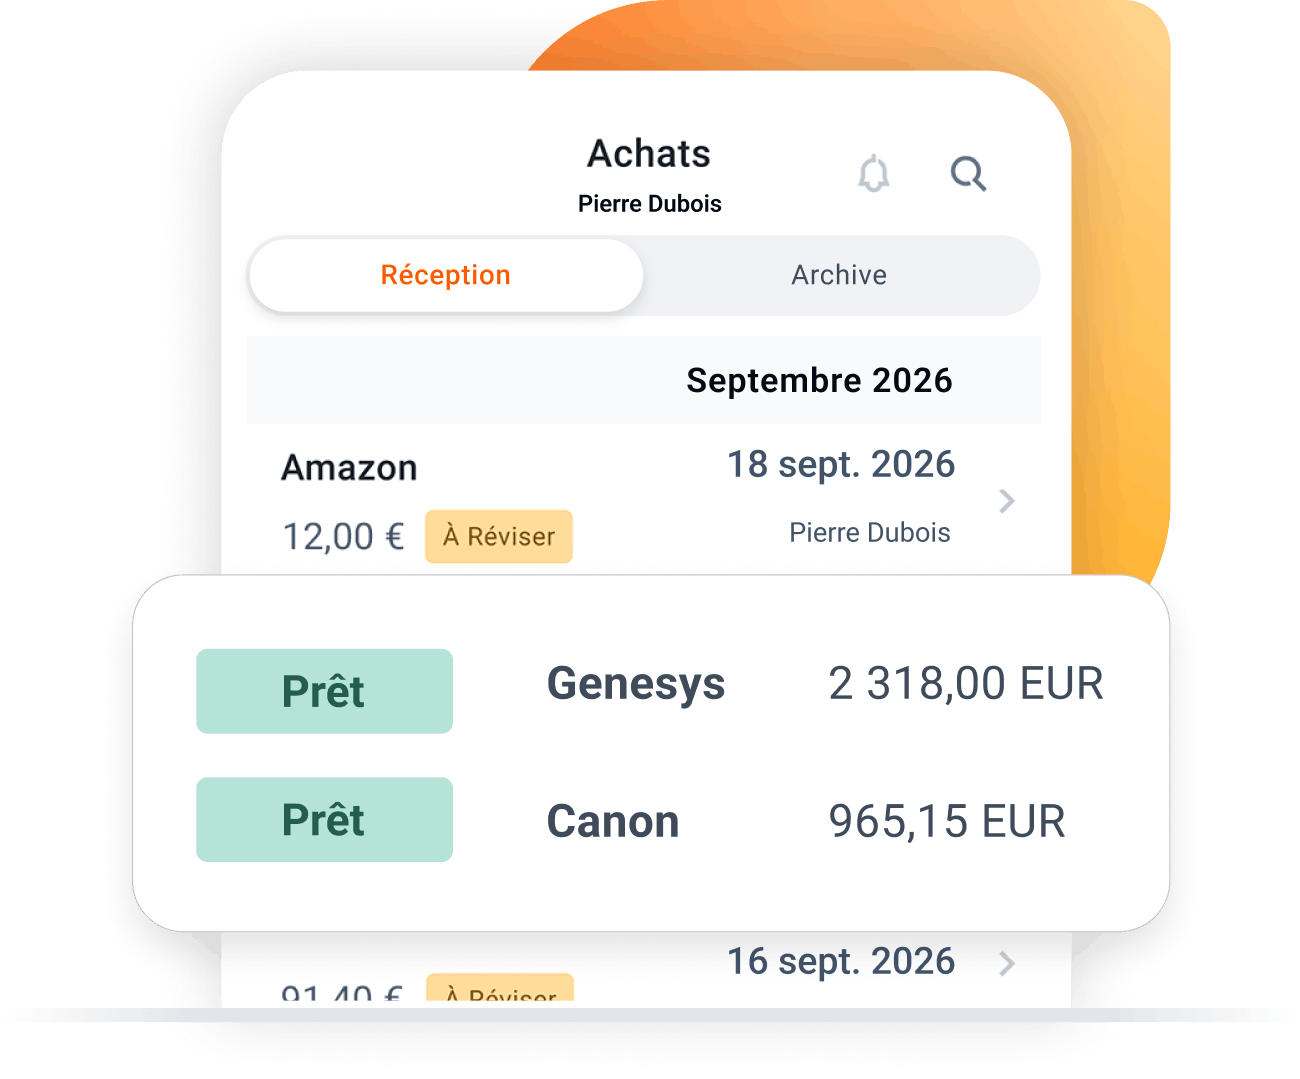The image size is (1300, 1079).
Task: Click the search magnifier icon
Action: coord(967,174)
